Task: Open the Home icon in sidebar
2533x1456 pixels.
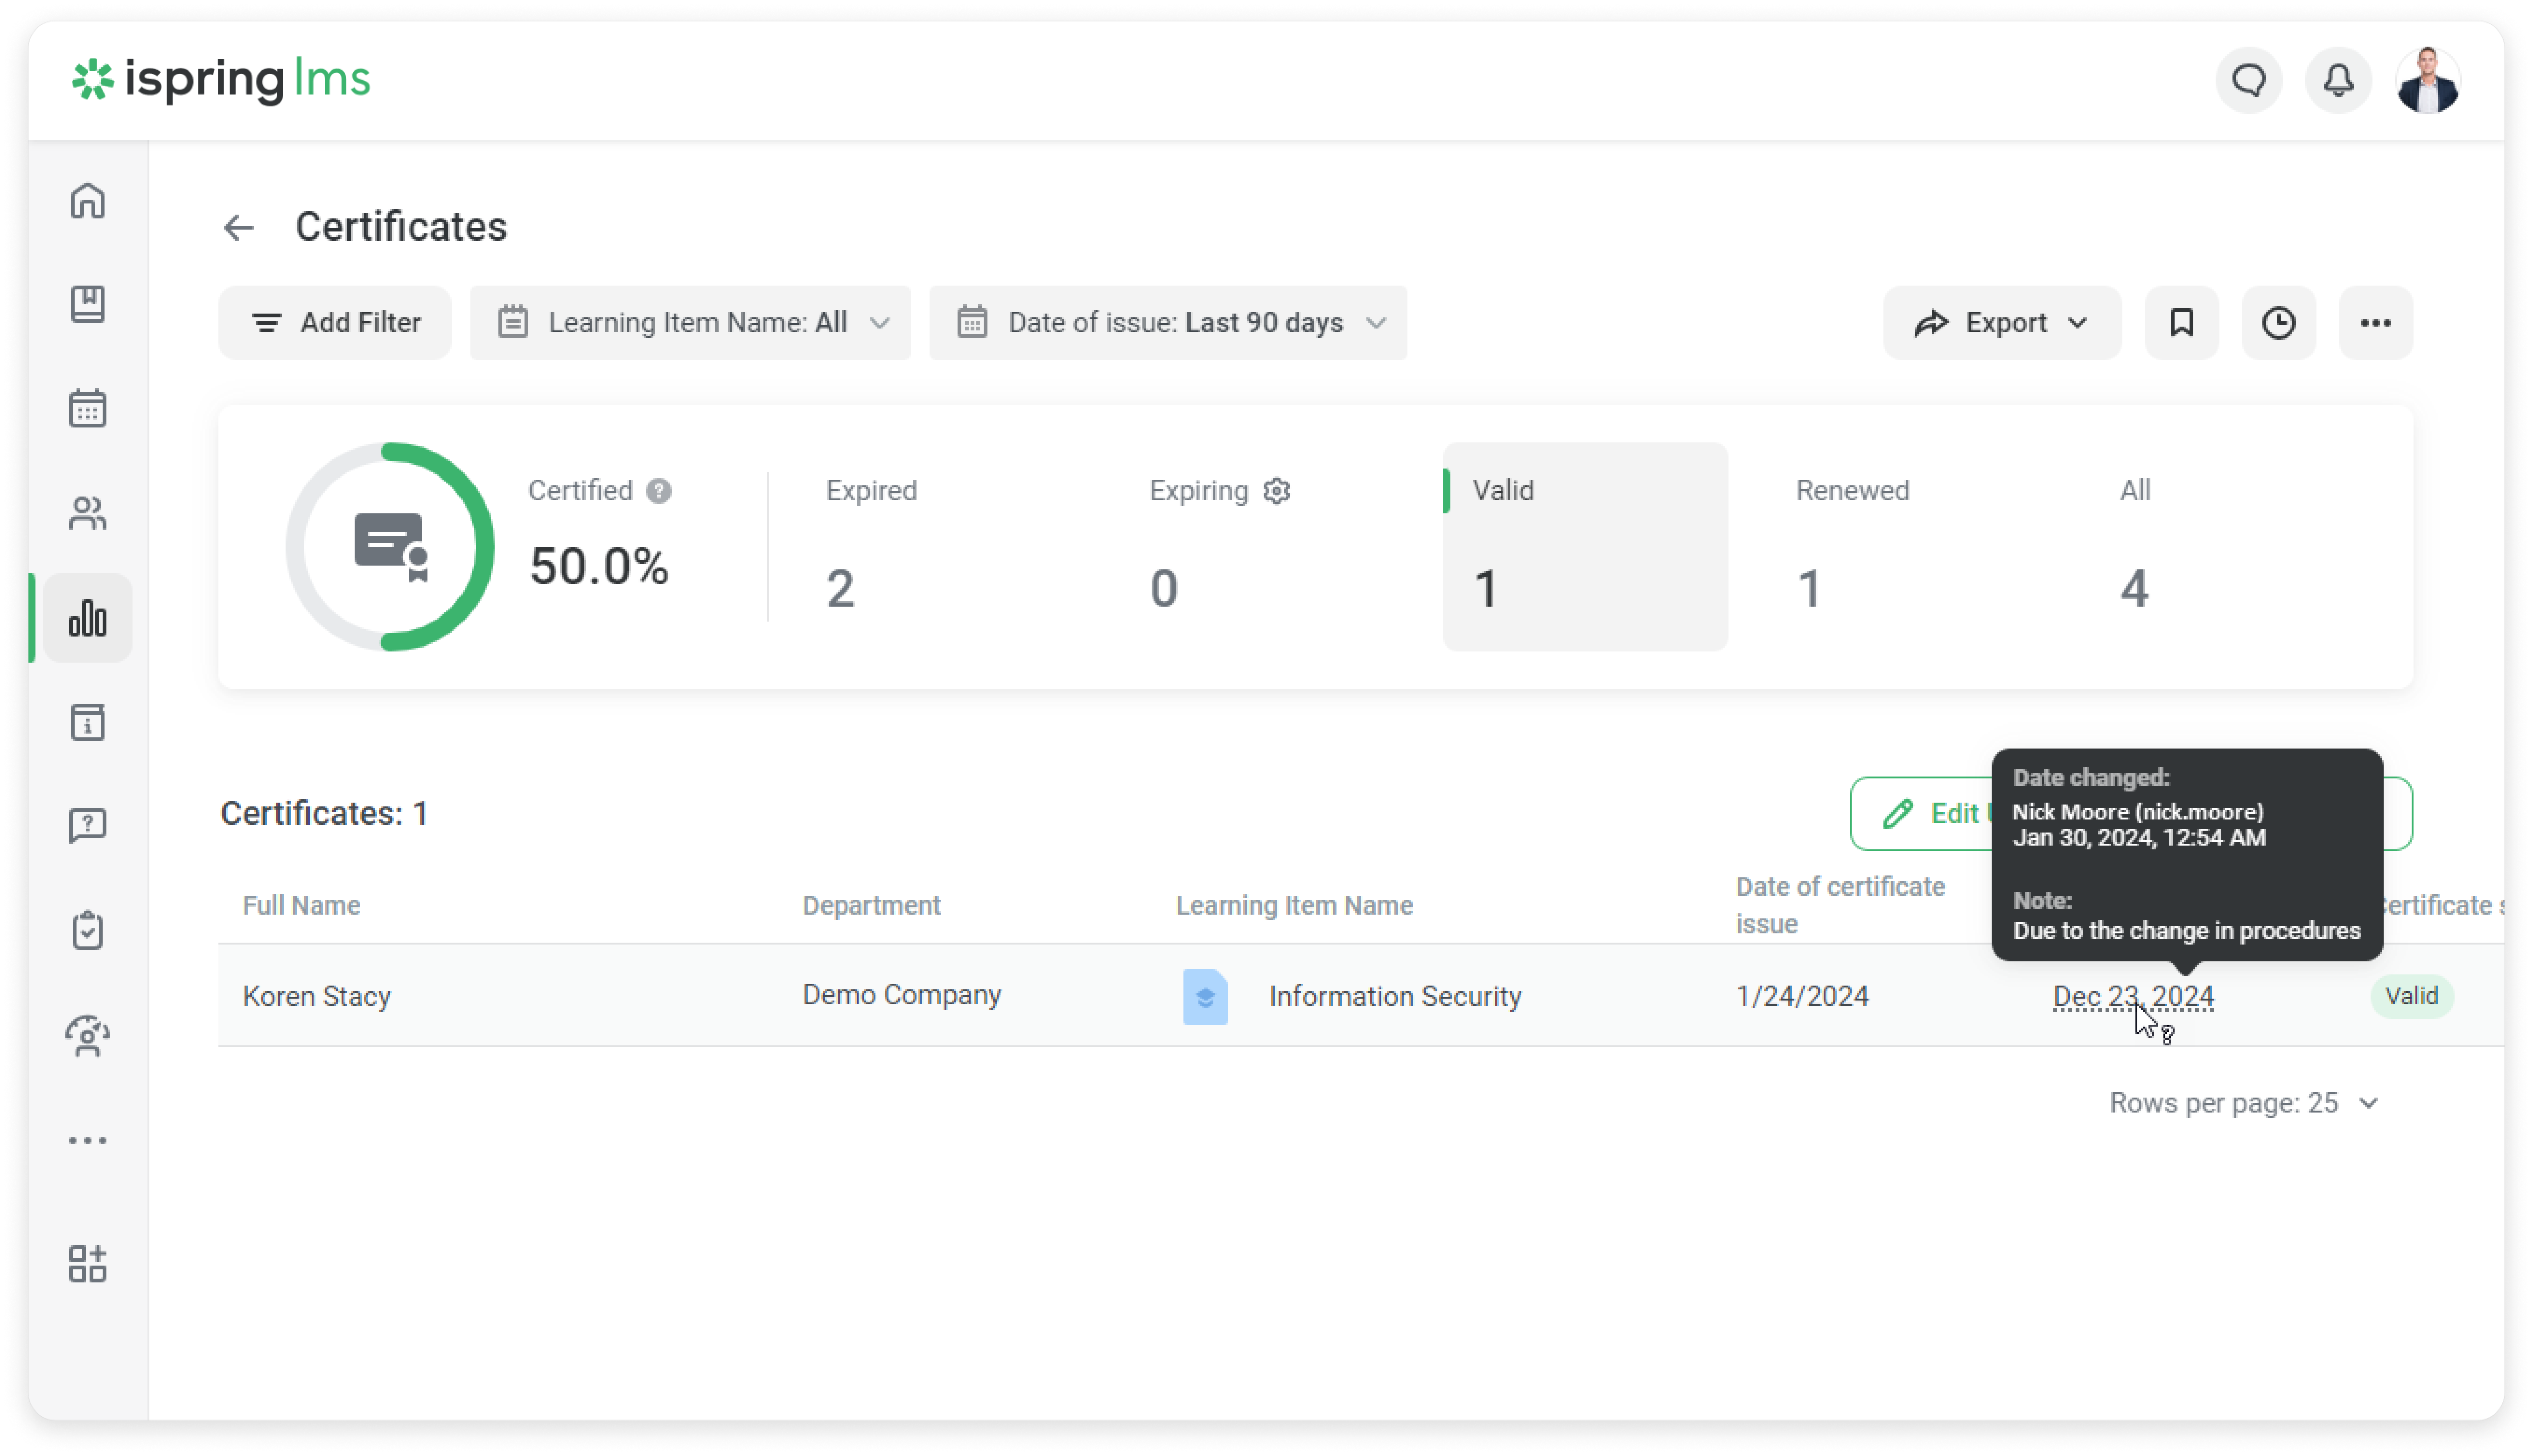Action: [x=88, y=201]
